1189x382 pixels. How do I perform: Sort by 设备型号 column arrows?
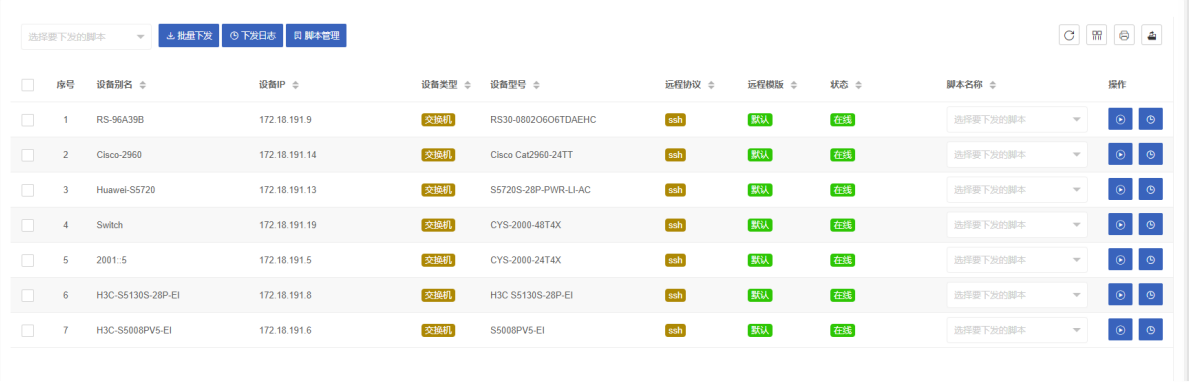point(537,85)
